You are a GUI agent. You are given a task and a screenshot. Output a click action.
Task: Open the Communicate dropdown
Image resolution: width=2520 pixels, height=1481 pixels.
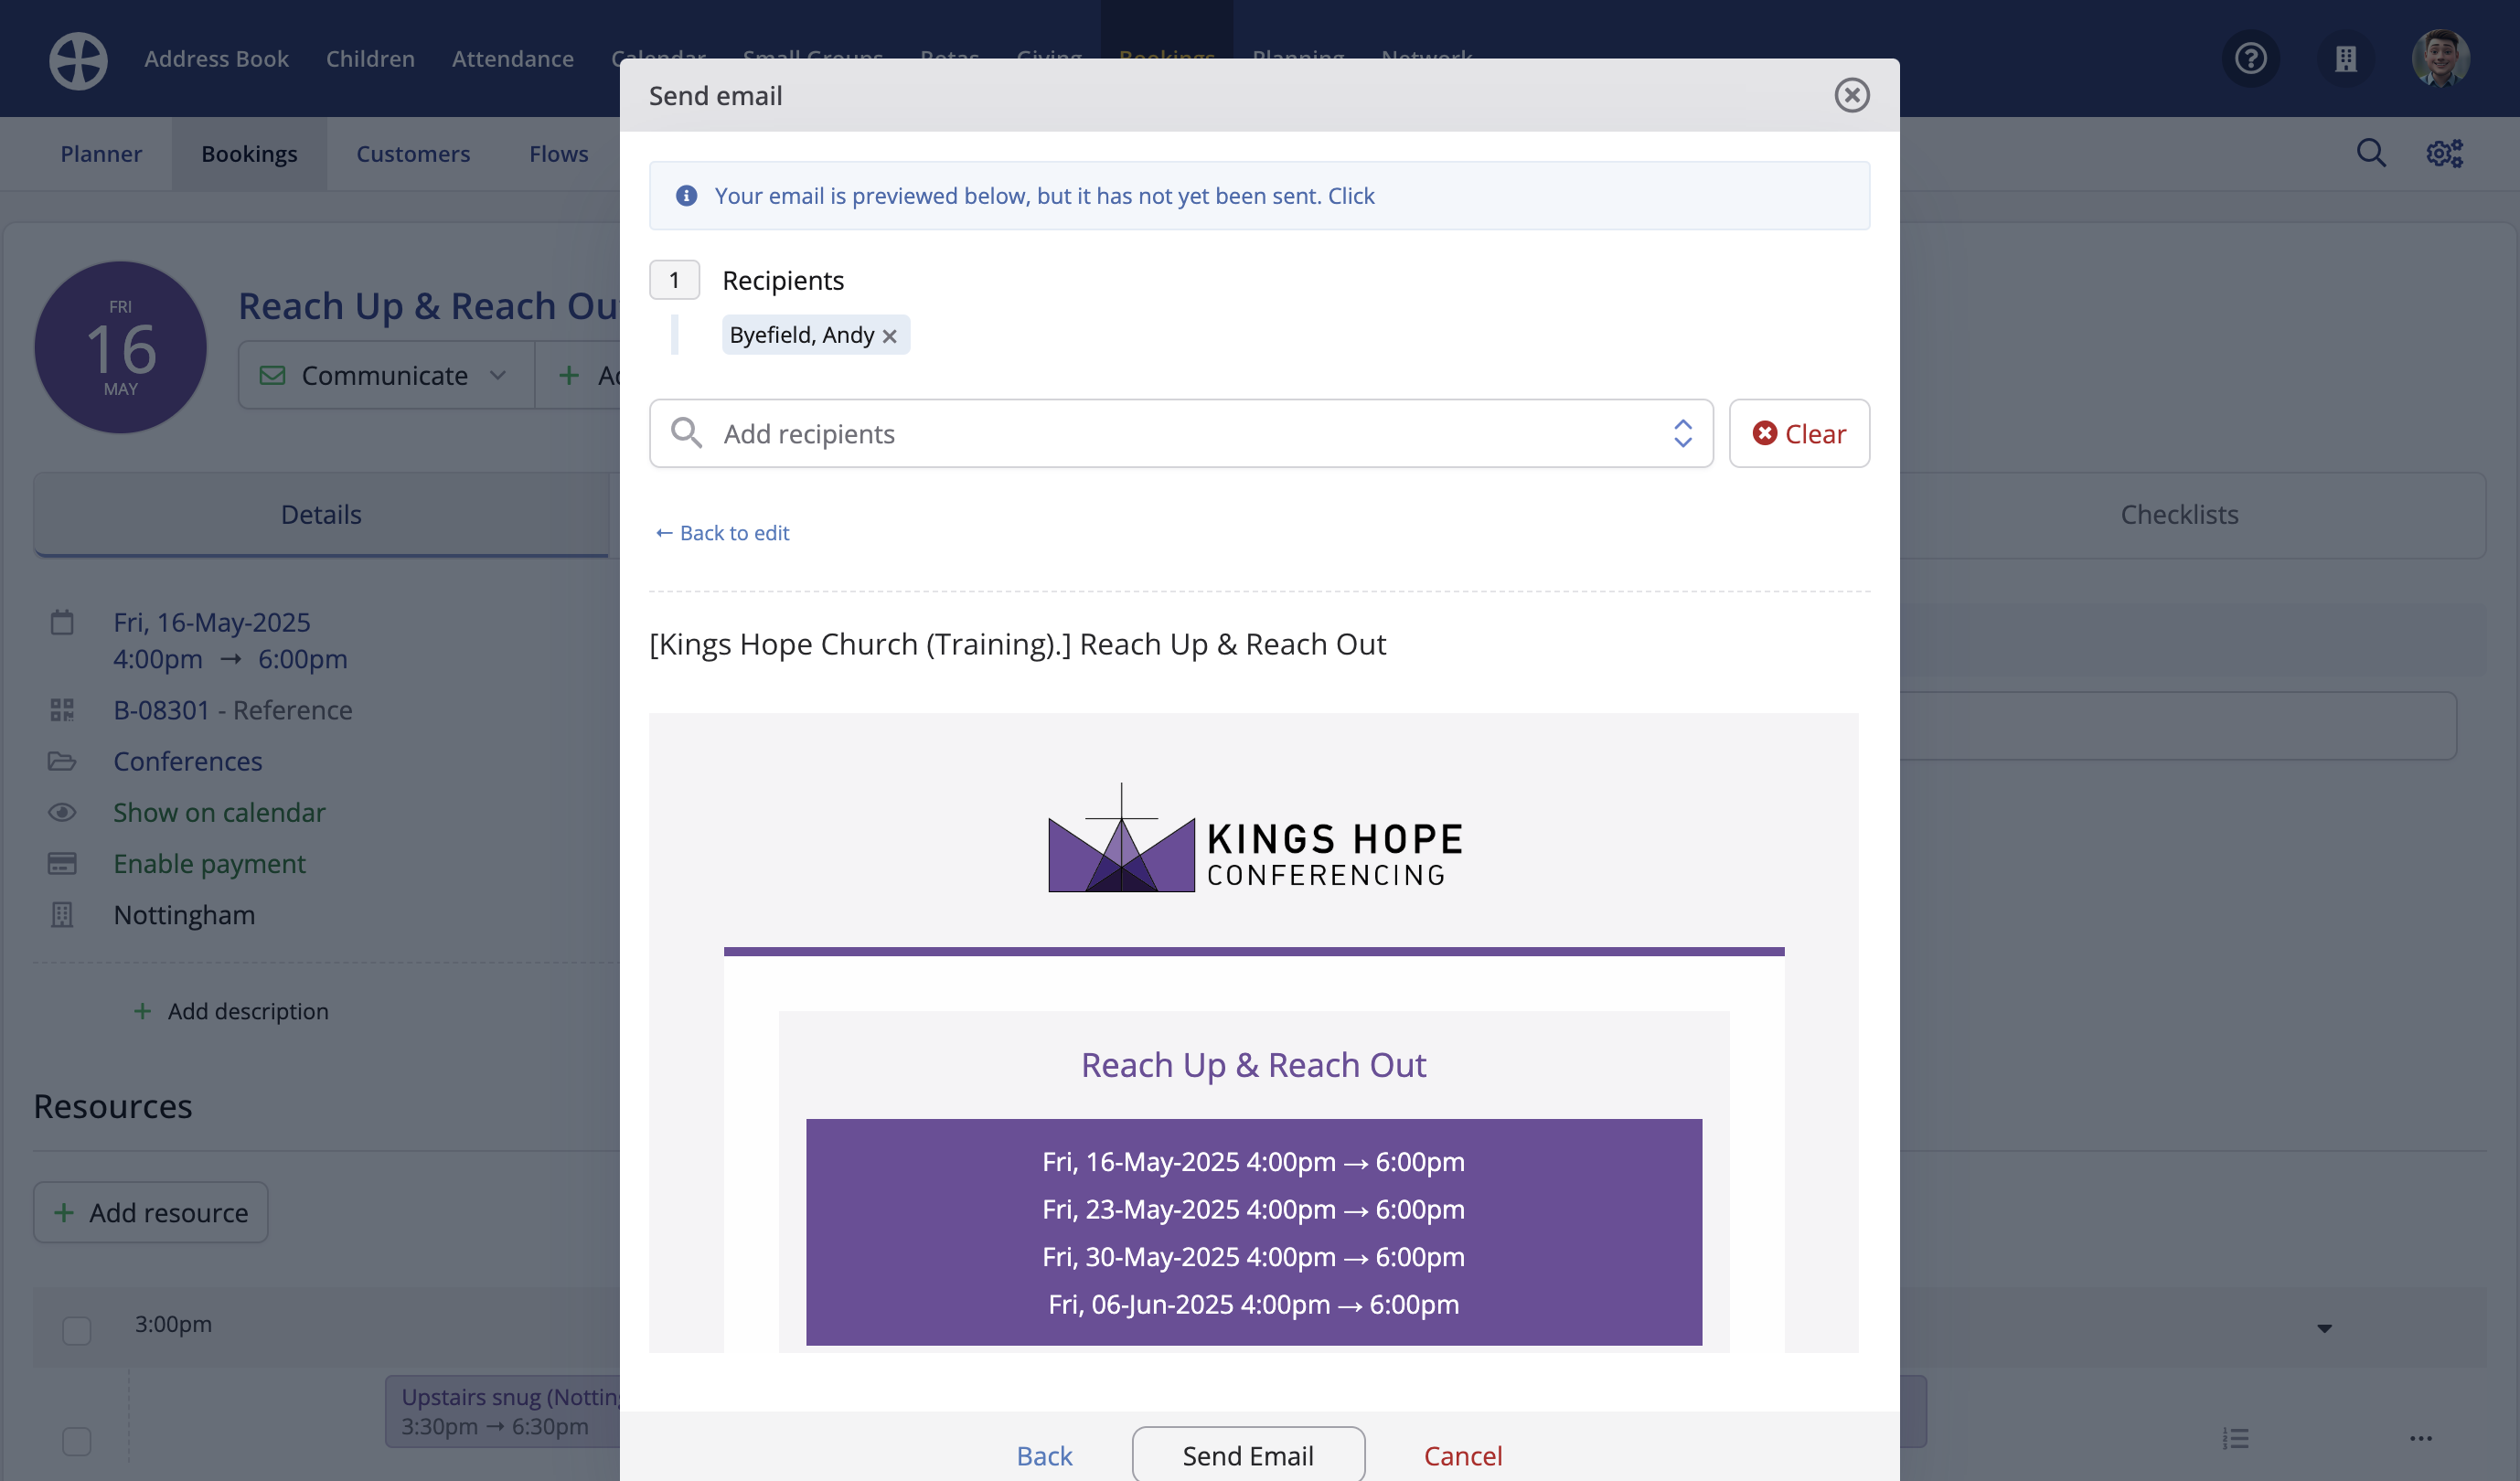385,375
